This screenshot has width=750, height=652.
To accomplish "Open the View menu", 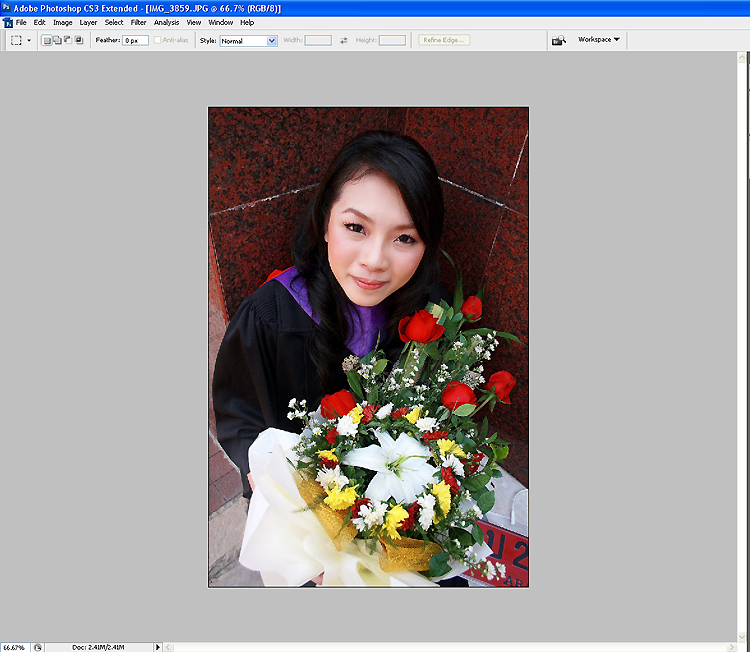I will pos(193,22).
